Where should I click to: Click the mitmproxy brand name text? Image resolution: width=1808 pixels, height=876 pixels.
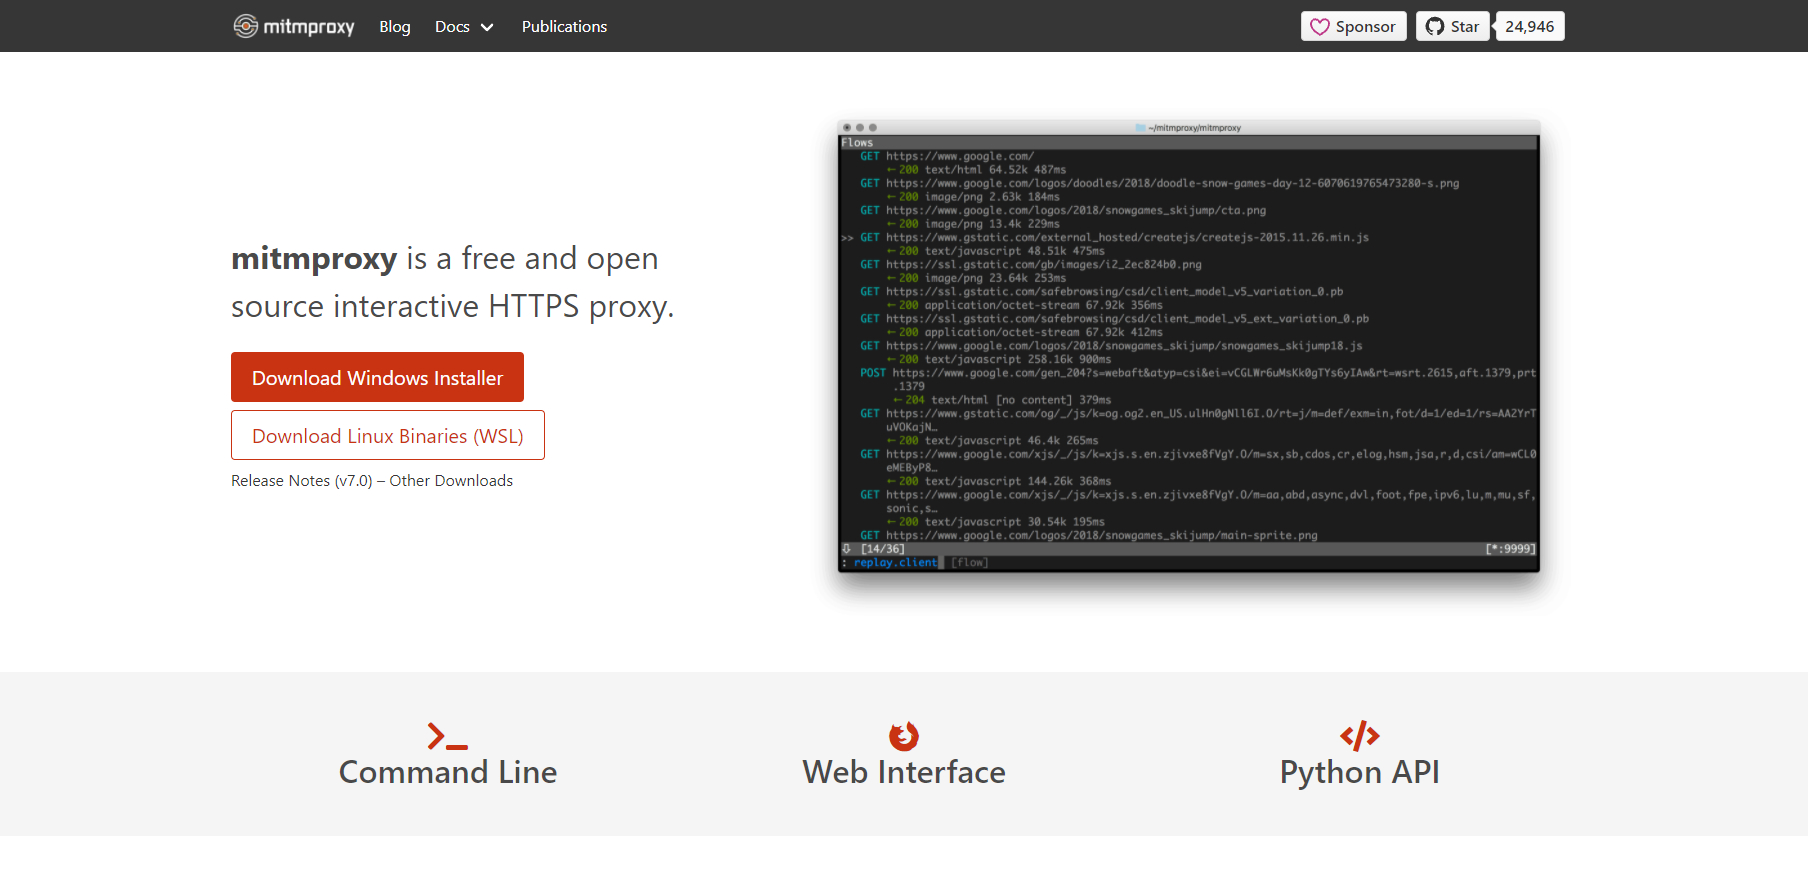point(309,27)
